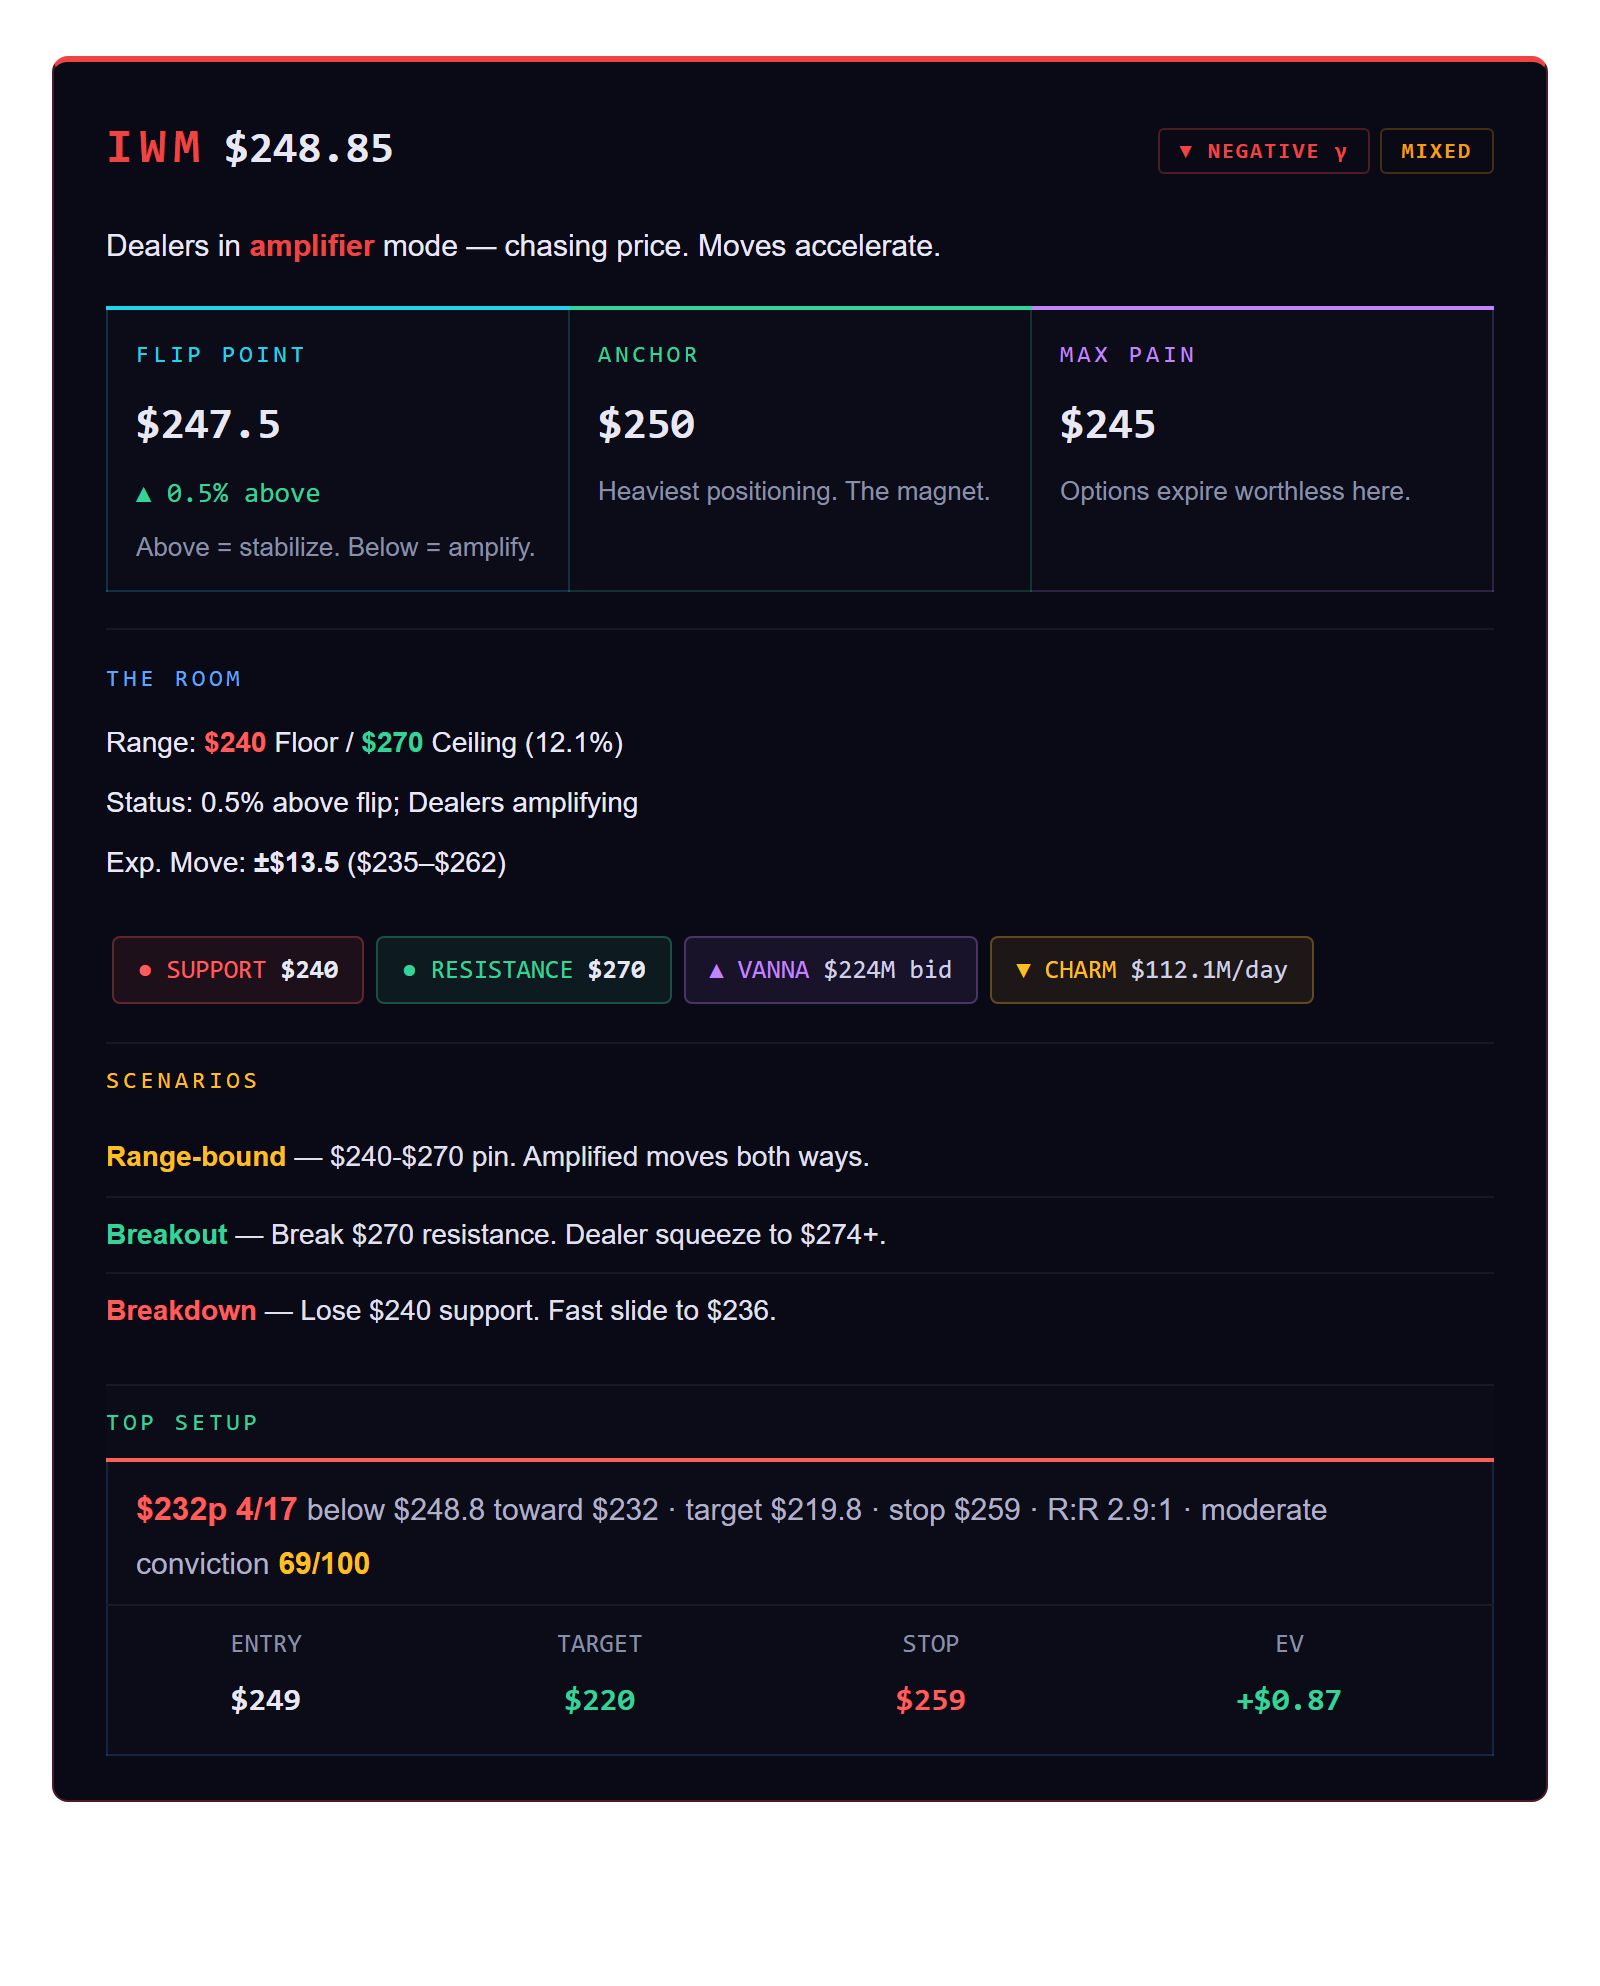Click the purple triangle in the Vanna chip

(716, 970)
